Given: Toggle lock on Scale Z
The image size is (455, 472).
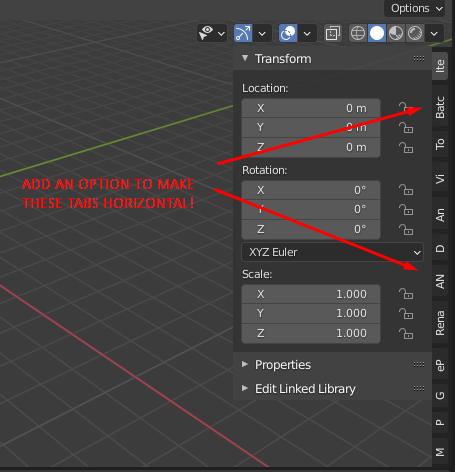Looking at the screenshot, I should 406,333.
